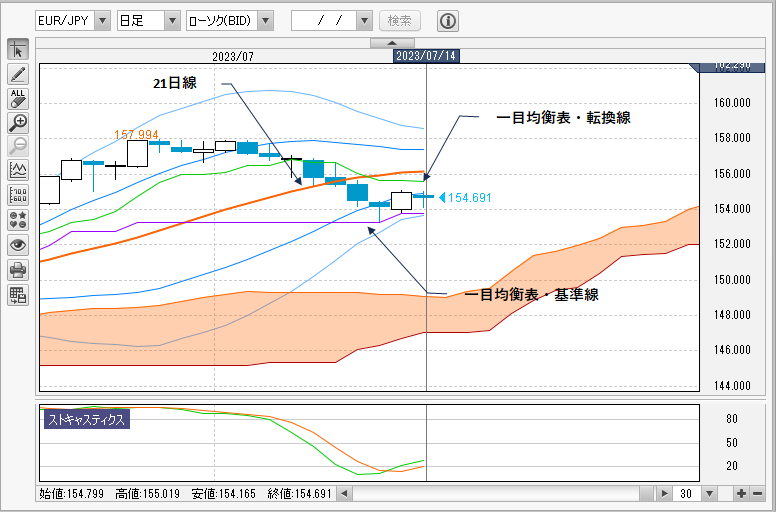
Task: Open the information button
Action: click(448, 21)
